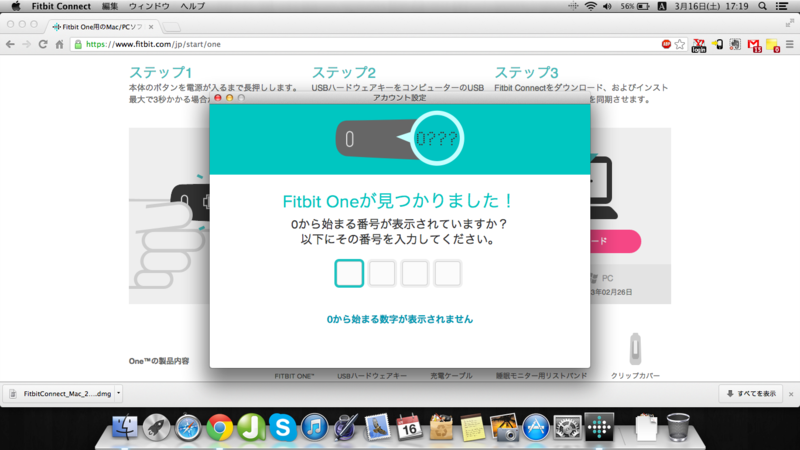
Task: Reload the page in browser
Action: pyautogui.click(x=43, y=44)
